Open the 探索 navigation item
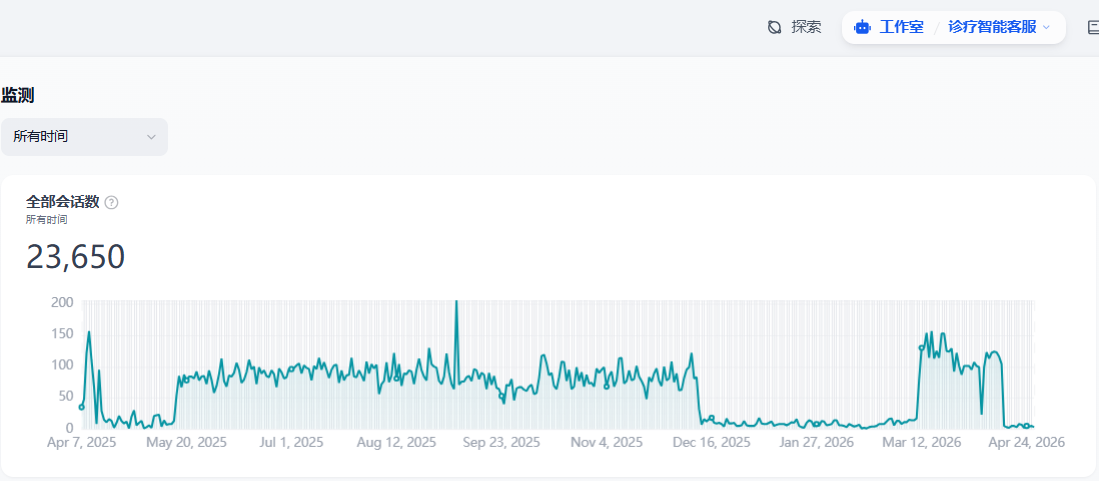Image resolution: width=1099 pixels, height=481 pixels. pos(795,27)
